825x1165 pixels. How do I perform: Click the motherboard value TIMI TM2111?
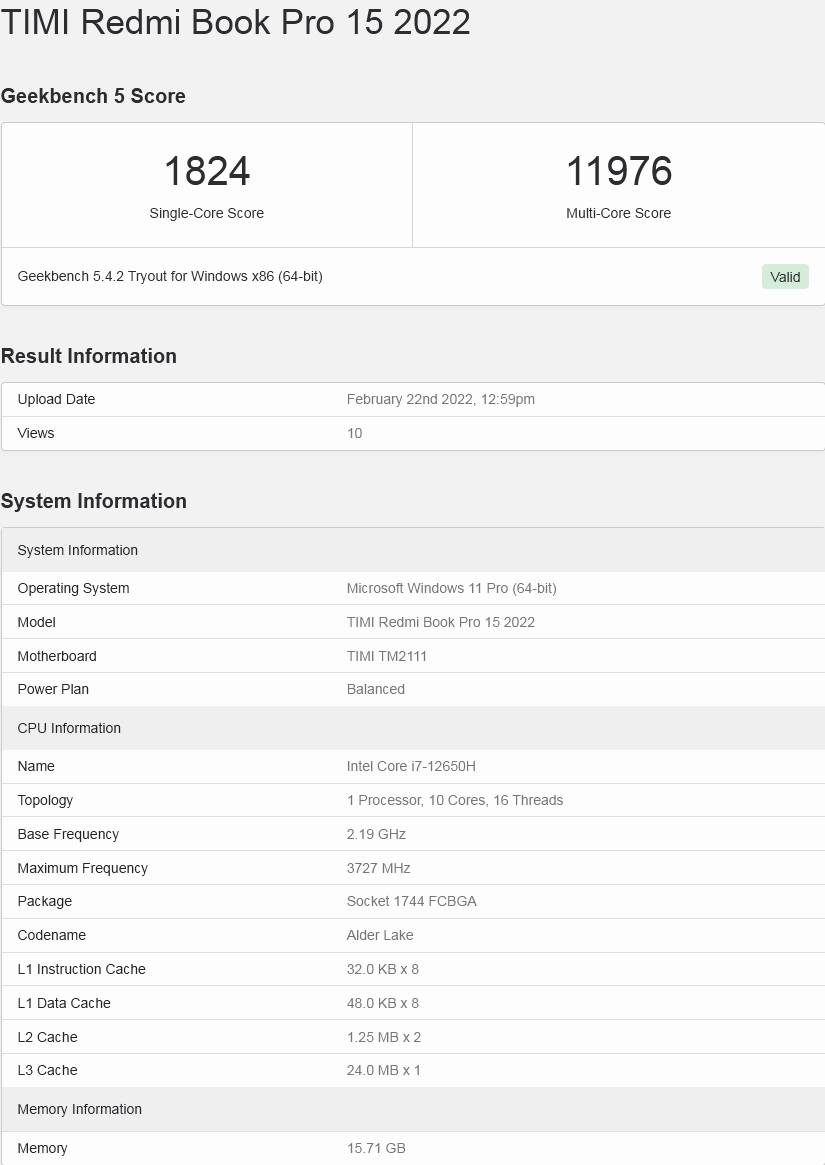coord(401,656)
